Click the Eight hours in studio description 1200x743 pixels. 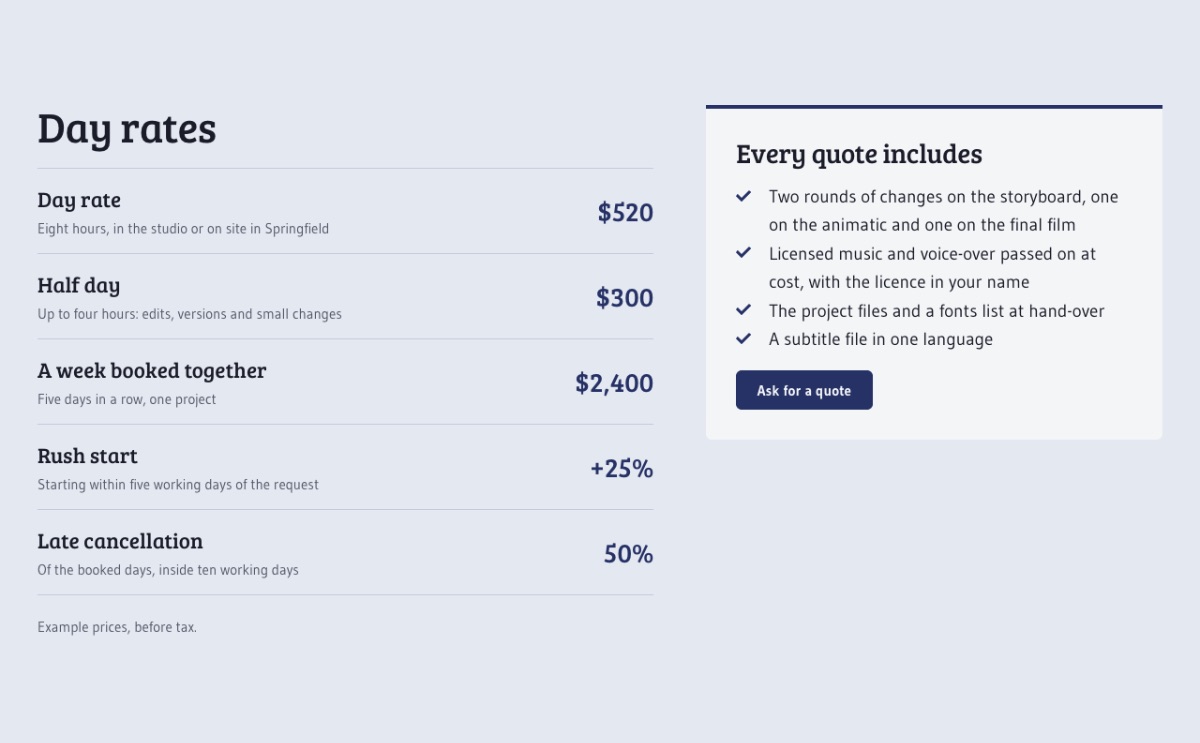[183, 229]
